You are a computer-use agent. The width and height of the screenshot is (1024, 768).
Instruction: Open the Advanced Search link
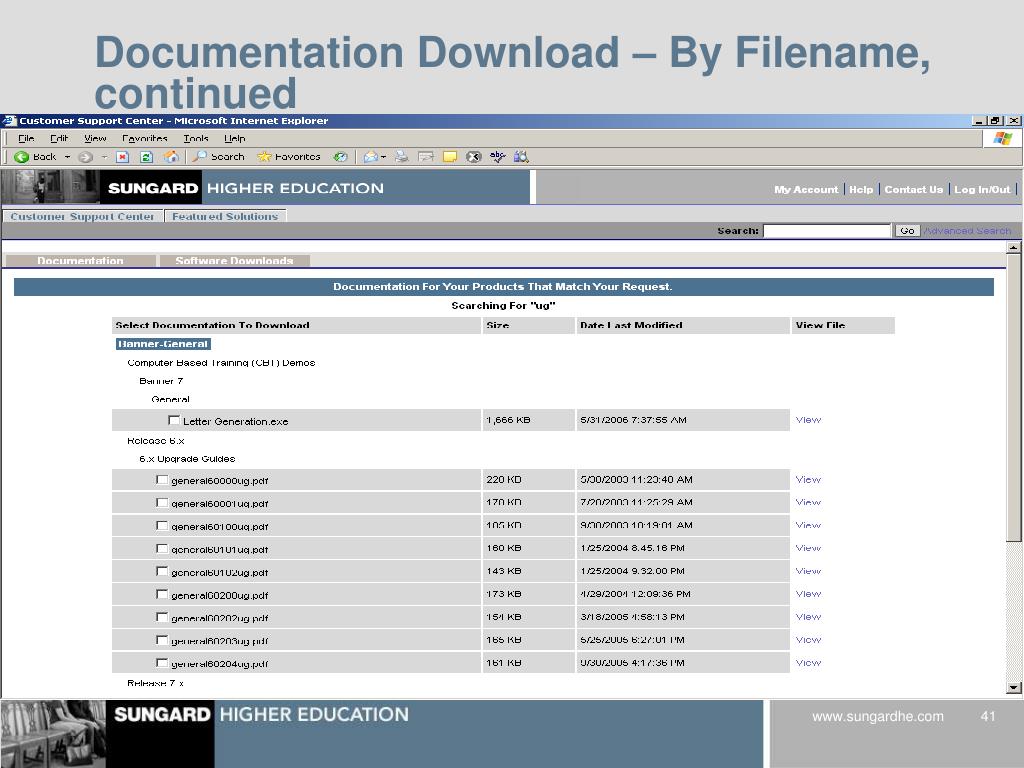(x=968, y=231)
